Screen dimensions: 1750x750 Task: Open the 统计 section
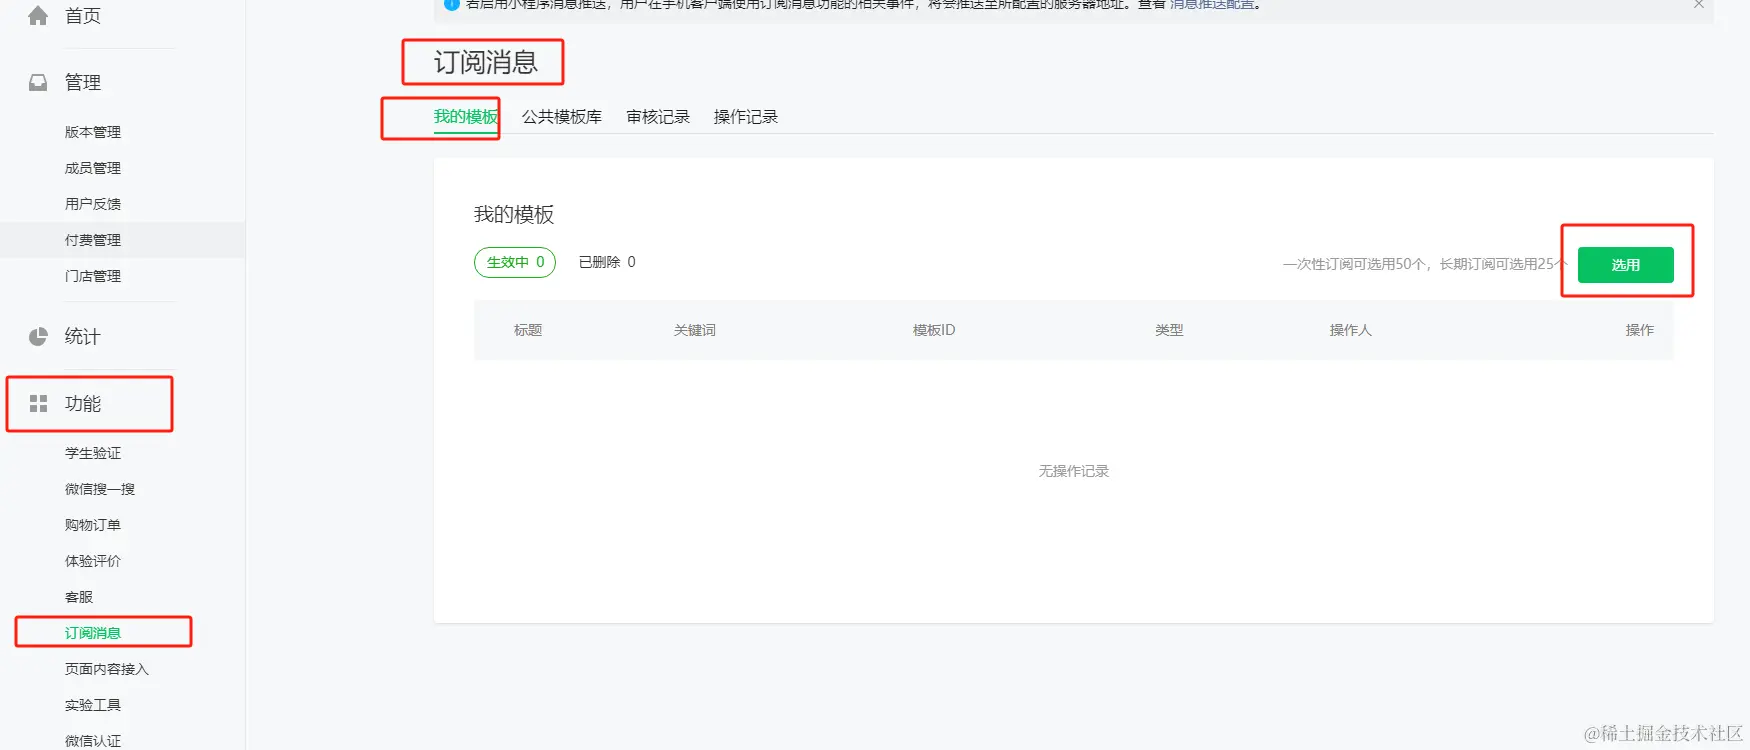(x=83, y=337)
